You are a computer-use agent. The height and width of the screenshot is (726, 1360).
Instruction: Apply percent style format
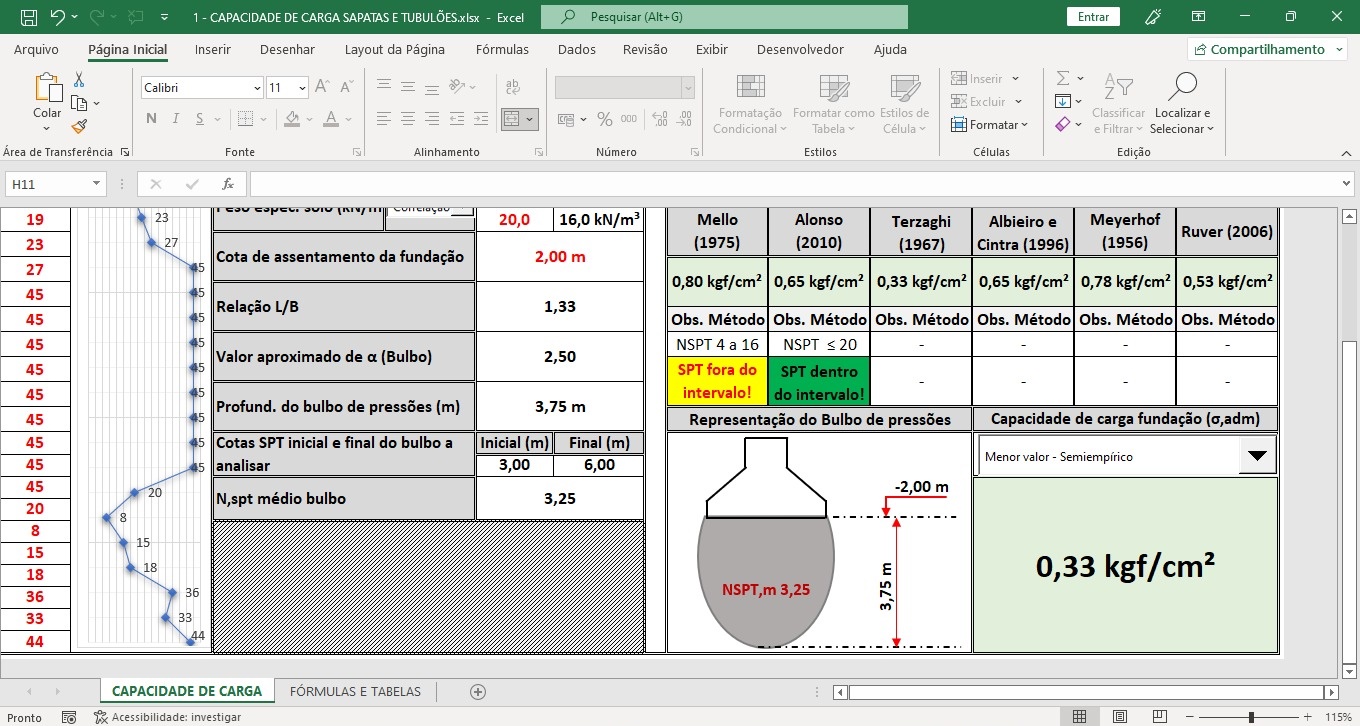click(604, 119)
